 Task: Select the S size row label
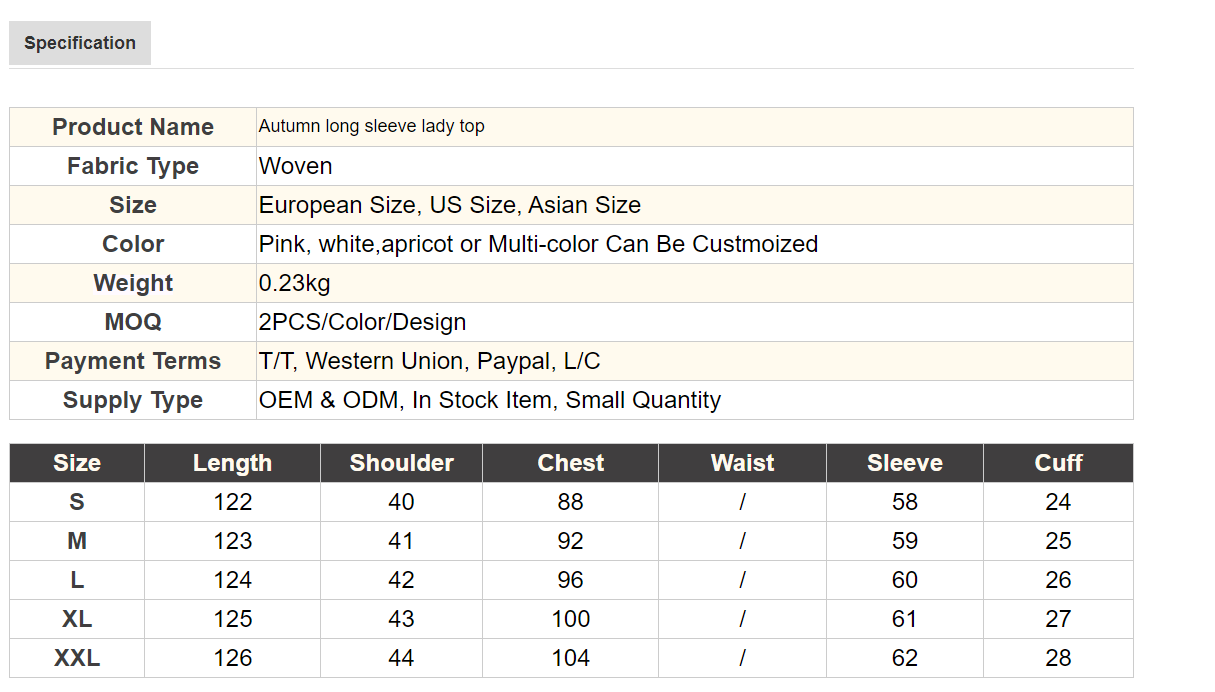(77, 502)
